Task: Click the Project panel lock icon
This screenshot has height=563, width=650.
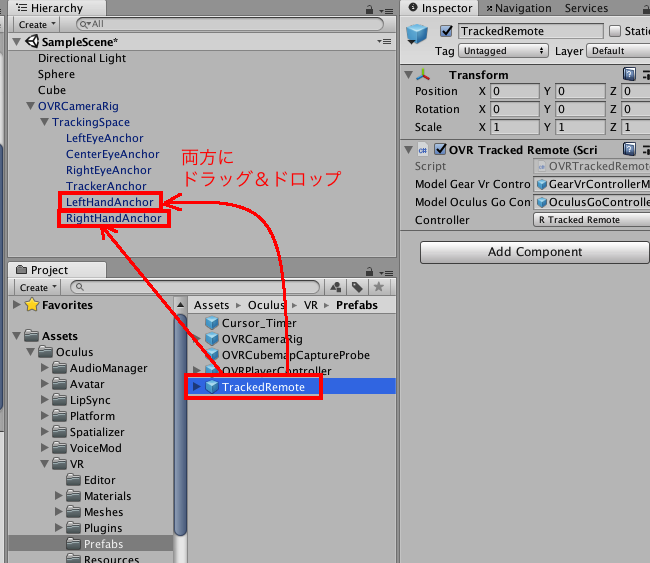Action: [x=369, y=272]
